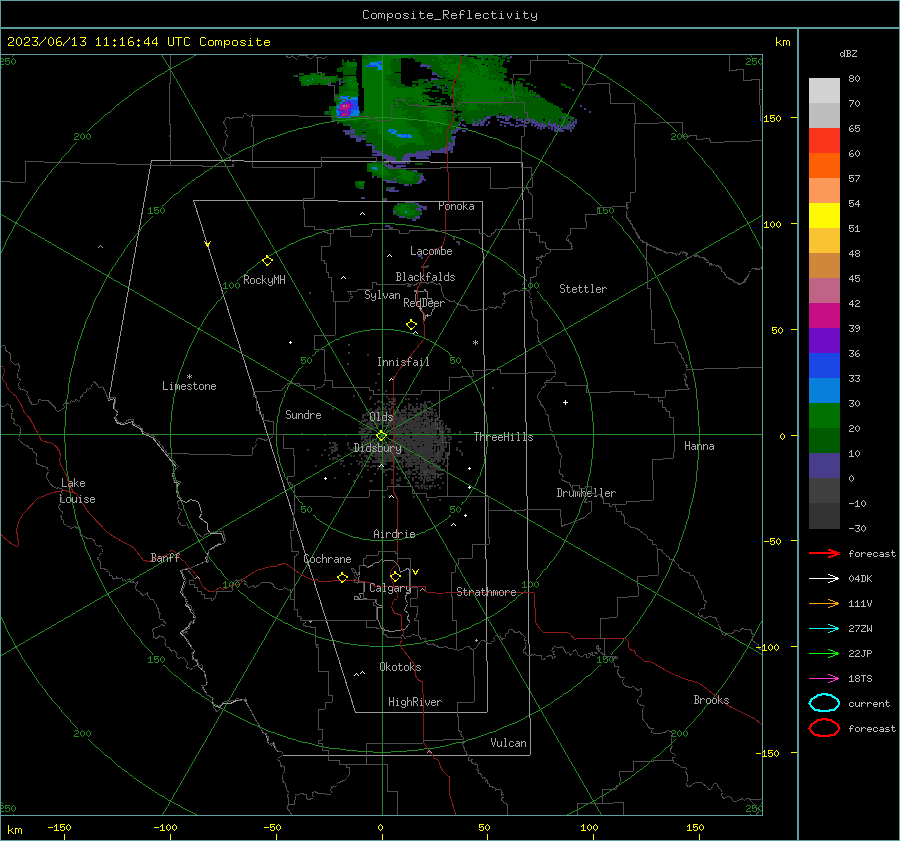Click the asterisk marker above Limestone
The height and width of the screenshot is (841, 900).
click(x=189, y=377)
